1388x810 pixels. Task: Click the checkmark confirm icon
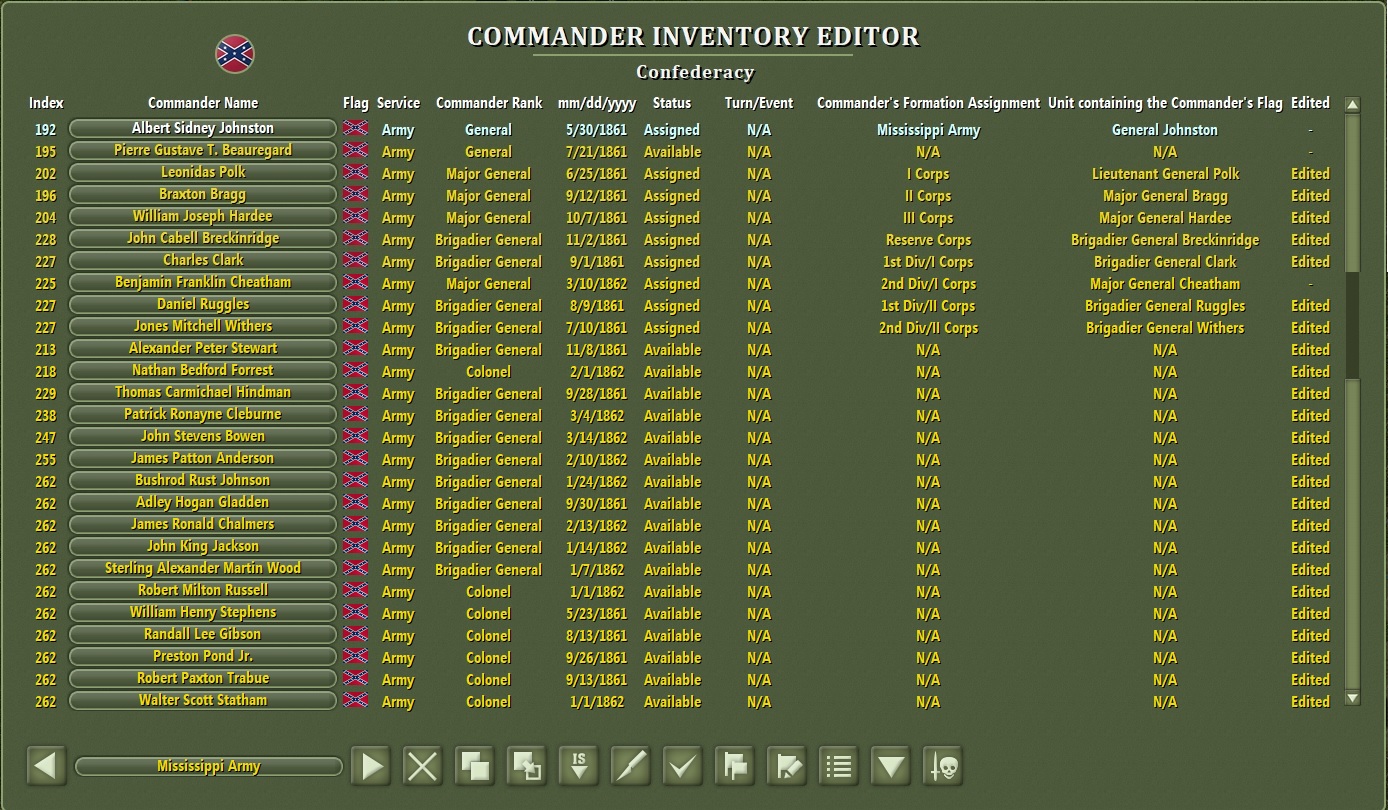[x=683, y=767]
